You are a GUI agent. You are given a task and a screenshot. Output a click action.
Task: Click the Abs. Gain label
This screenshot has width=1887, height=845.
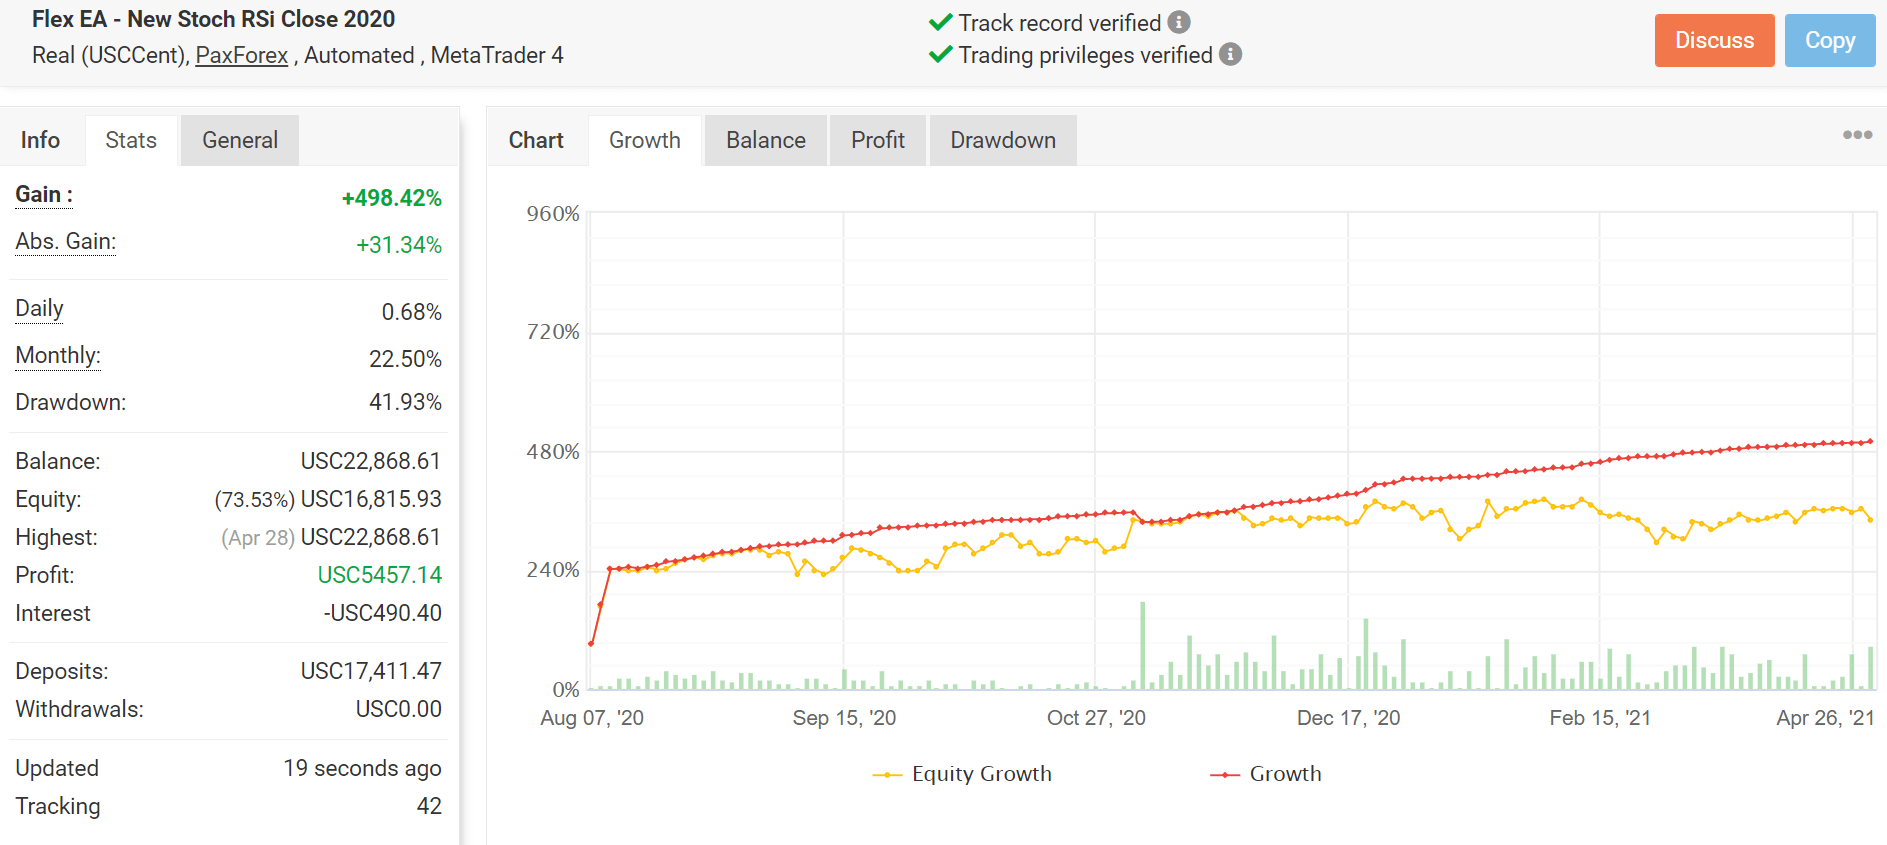[66, 242]
